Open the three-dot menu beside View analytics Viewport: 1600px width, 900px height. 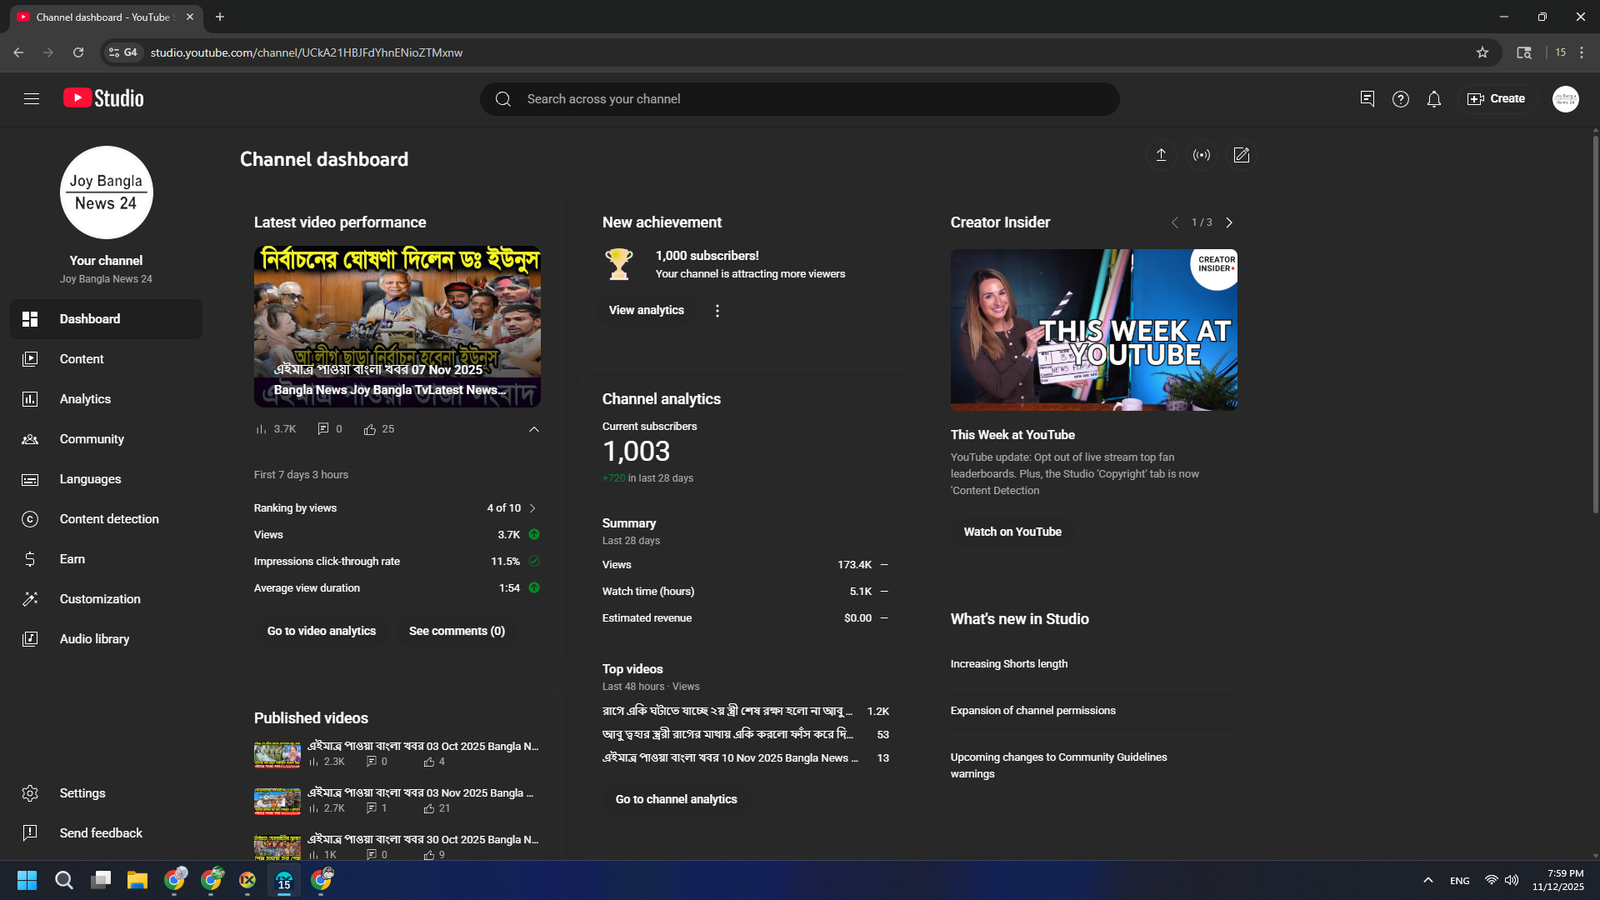(717, 311)
